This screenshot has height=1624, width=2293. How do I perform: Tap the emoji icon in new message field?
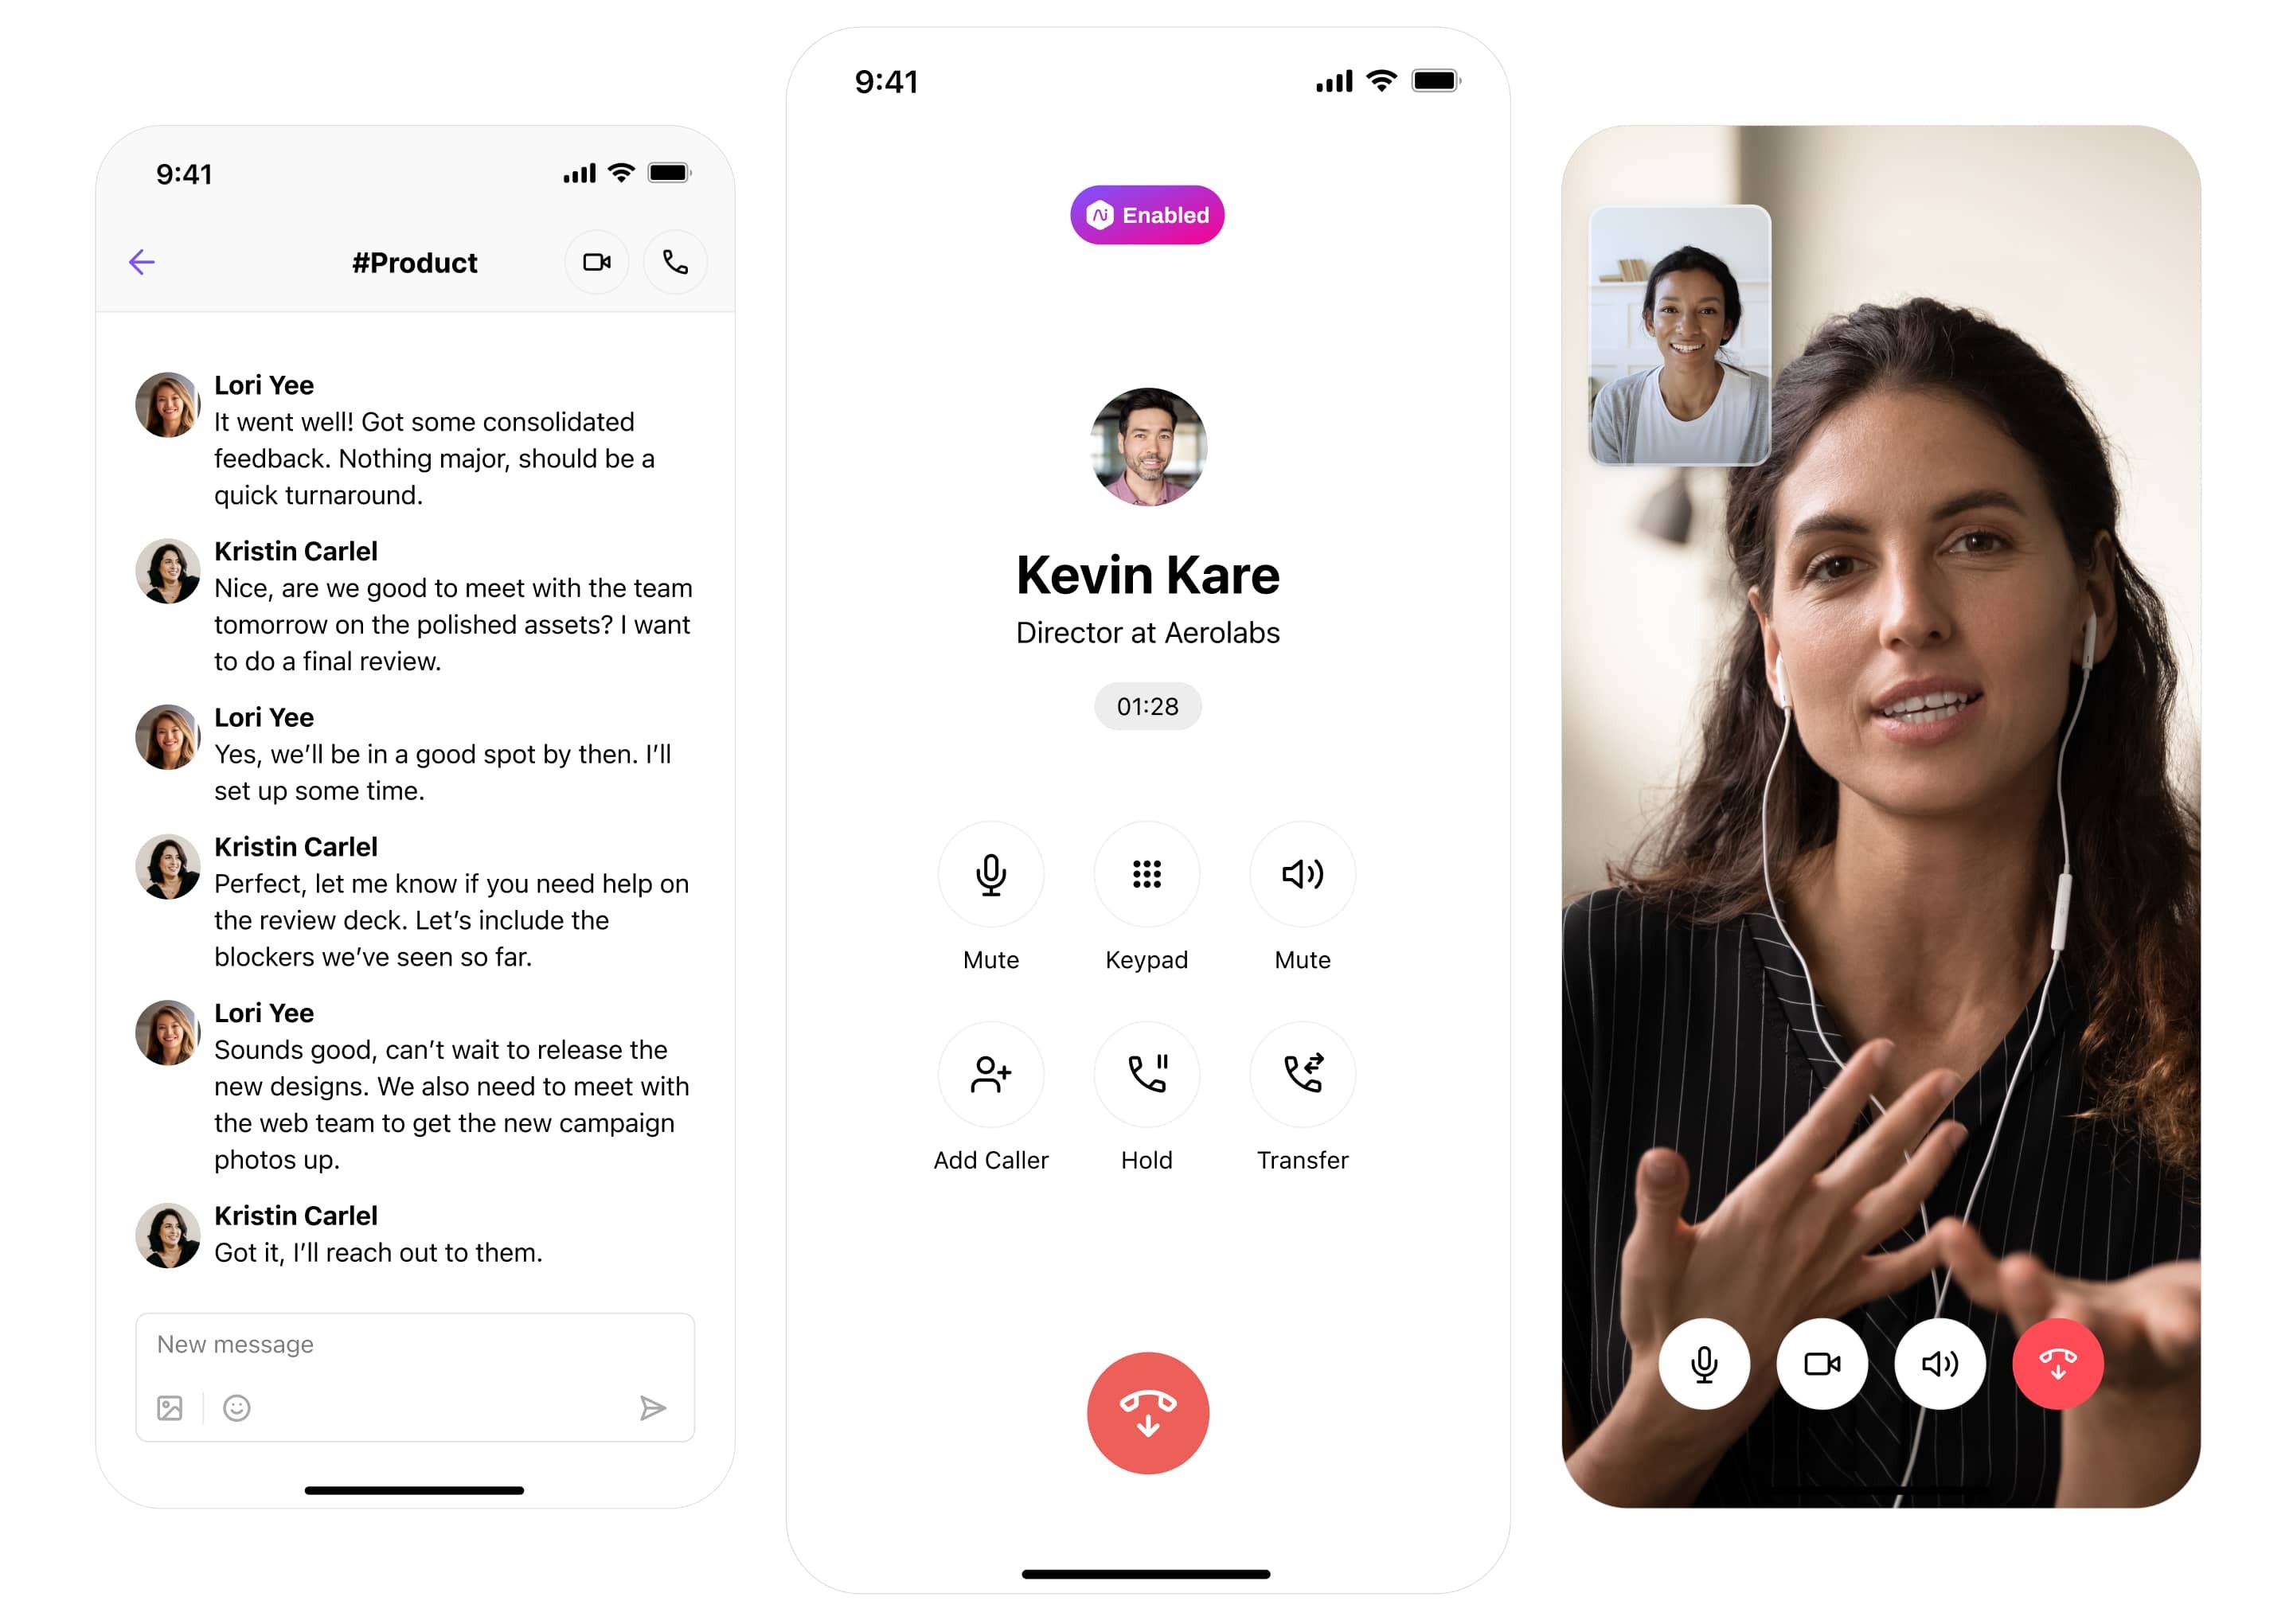tap(237, 1407)
